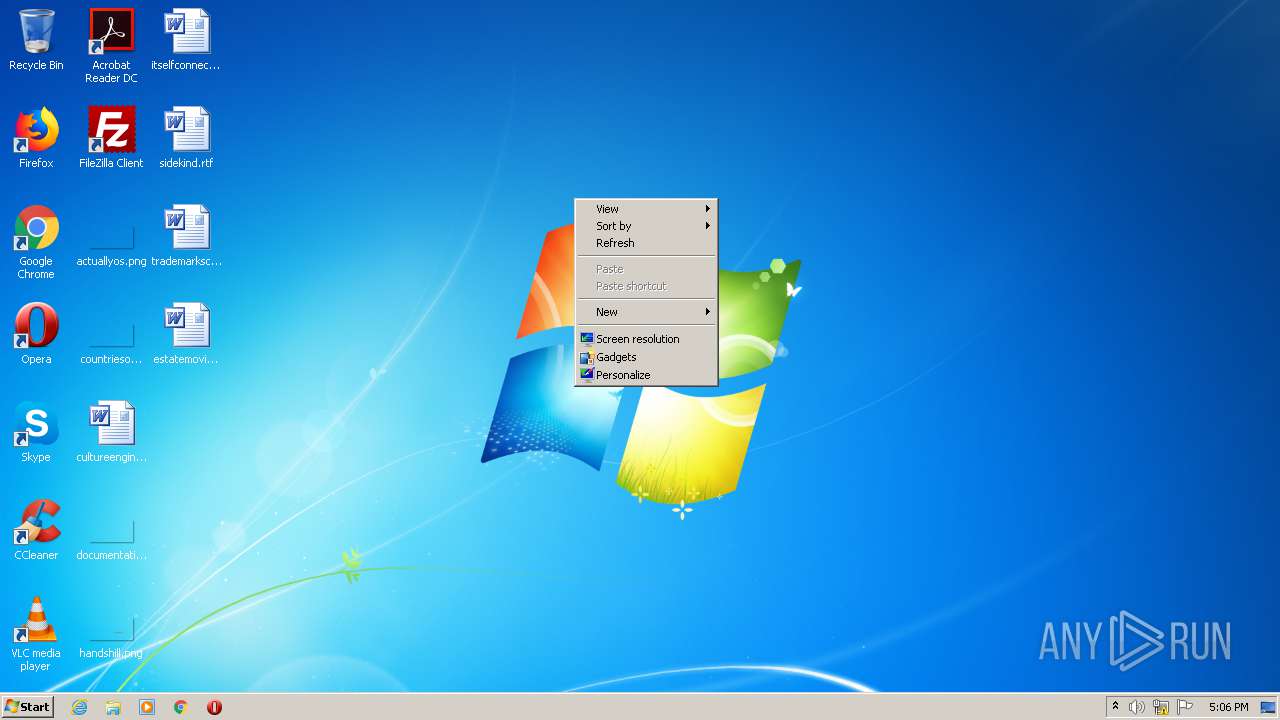Expand the New submenu

(646, 312)
